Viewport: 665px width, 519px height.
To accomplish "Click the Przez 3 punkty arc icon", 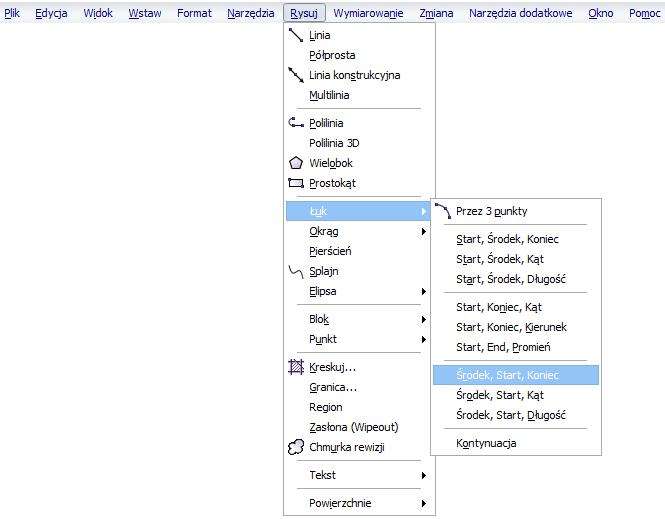I will [443, 211].
